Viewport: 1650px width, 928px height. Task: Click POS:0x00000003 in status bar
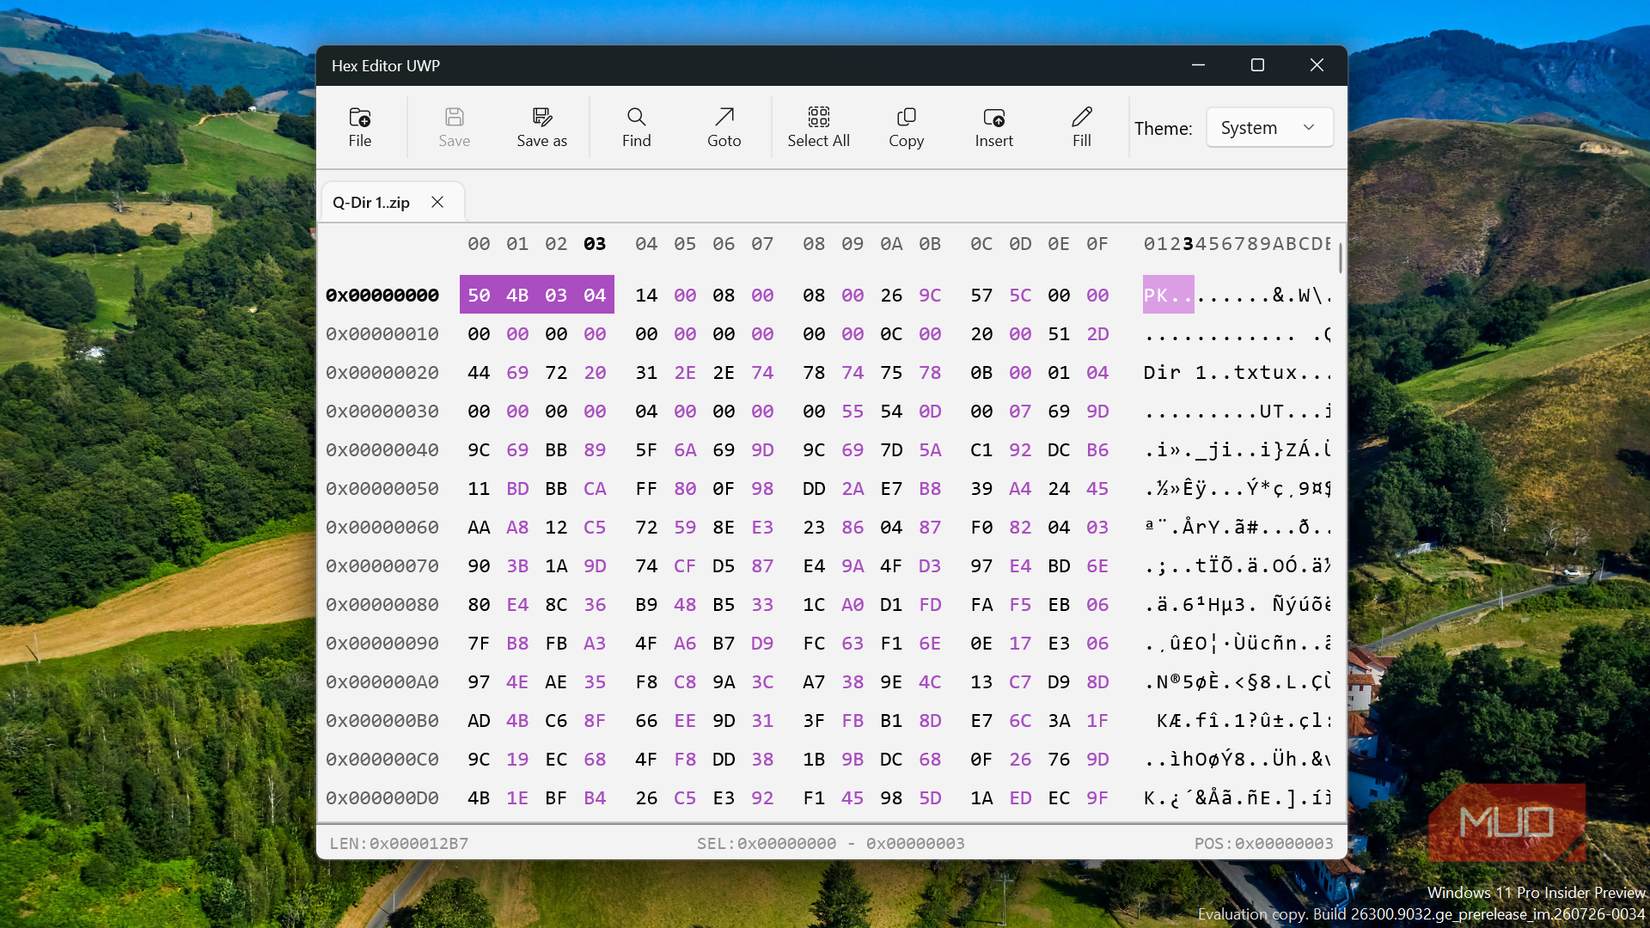tap(1264, 843)
